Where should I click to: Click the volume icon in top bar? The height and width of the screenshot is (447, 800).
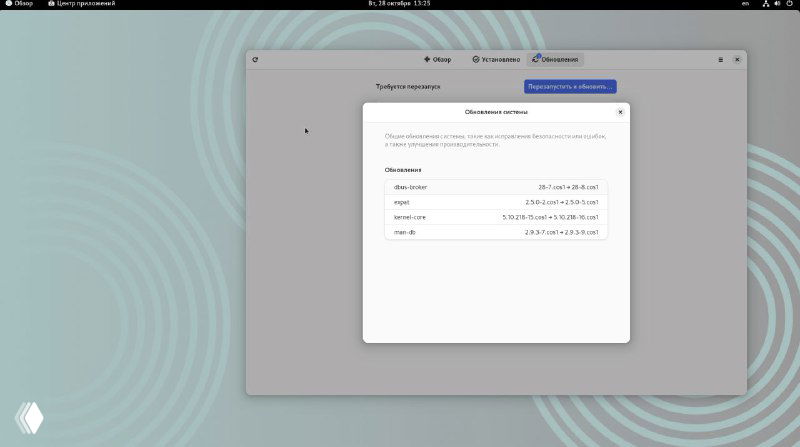pos(777,4)
